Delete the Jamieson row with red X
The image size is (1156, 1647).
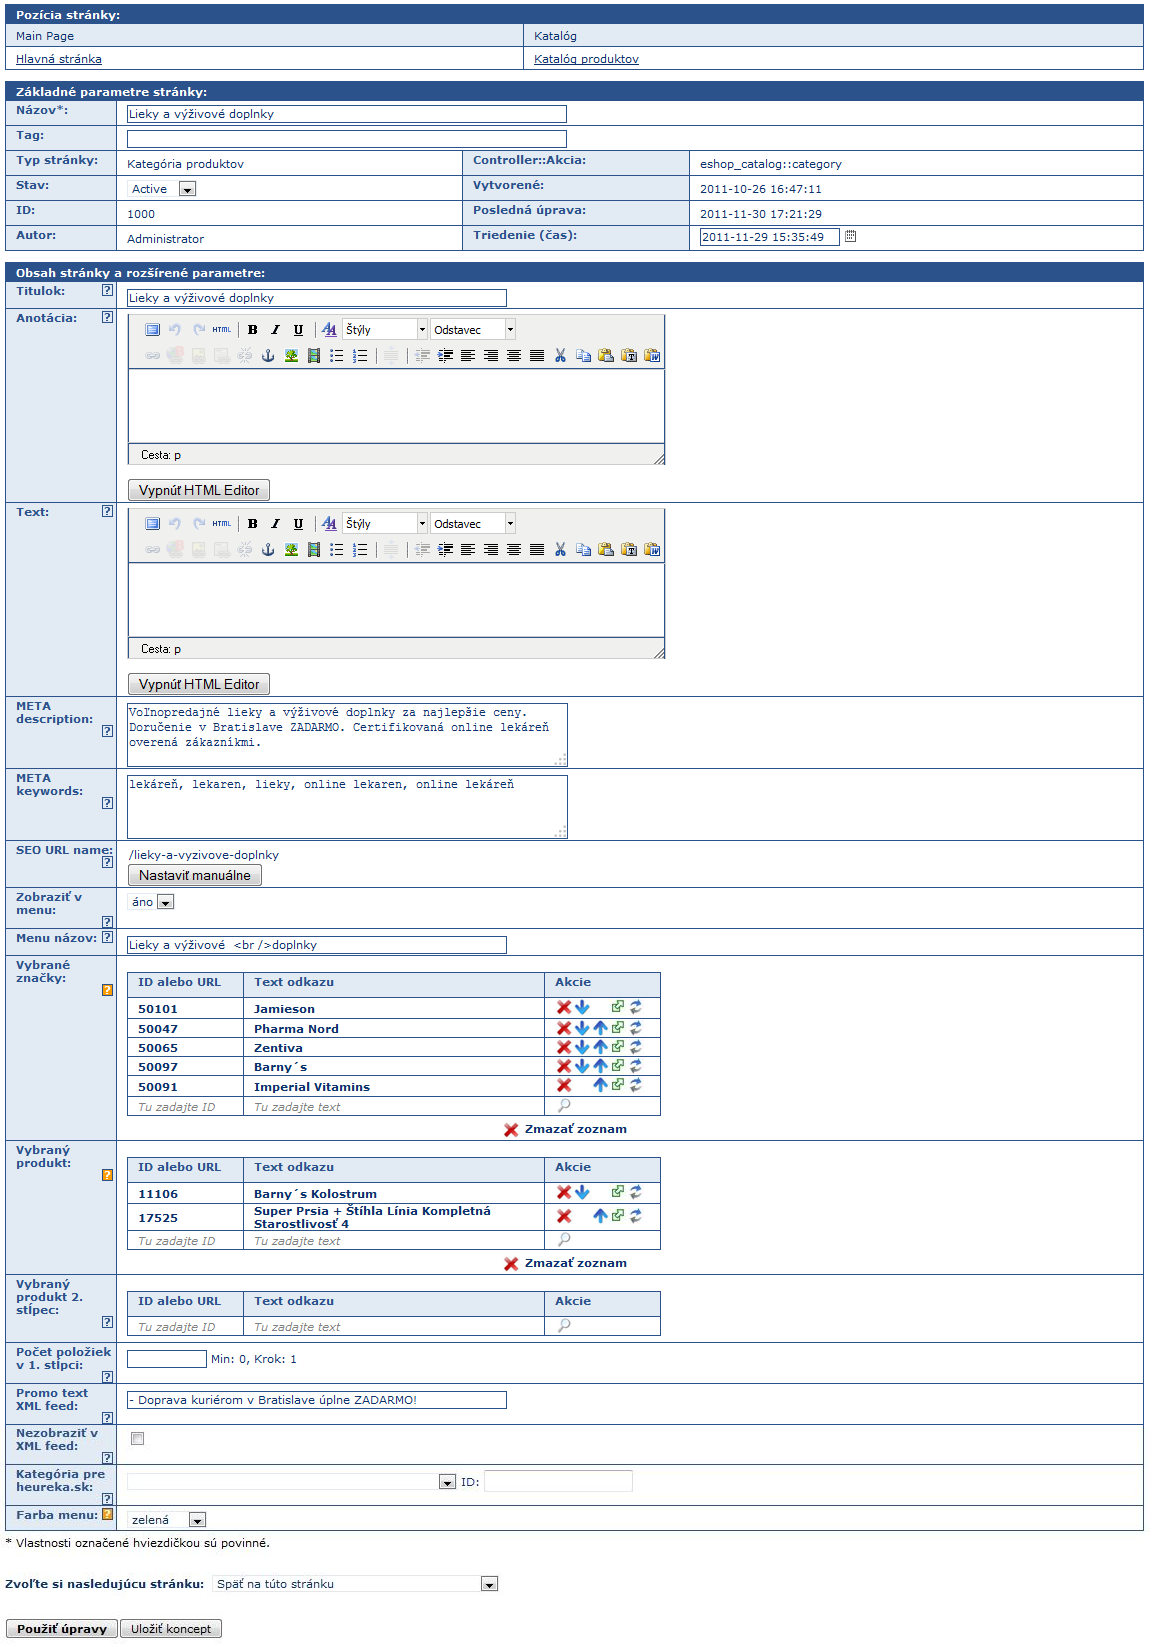564,1008
